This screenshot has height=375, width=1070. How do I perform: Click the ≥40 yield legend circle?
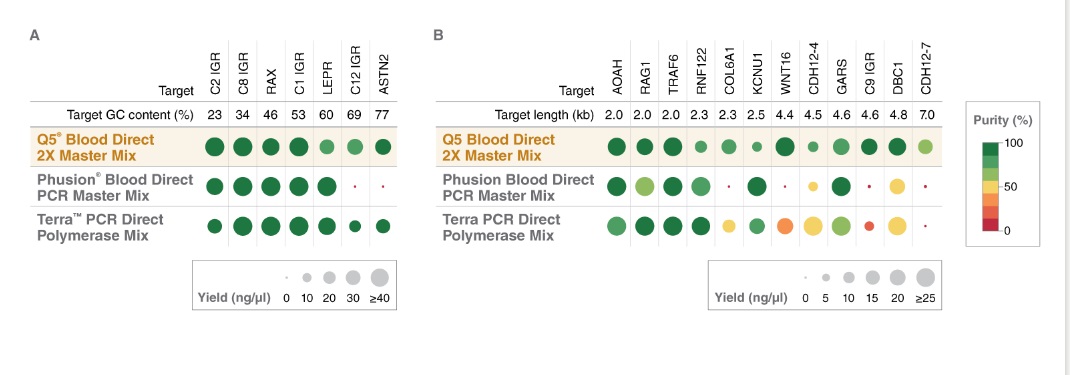(x=379, y=277)
